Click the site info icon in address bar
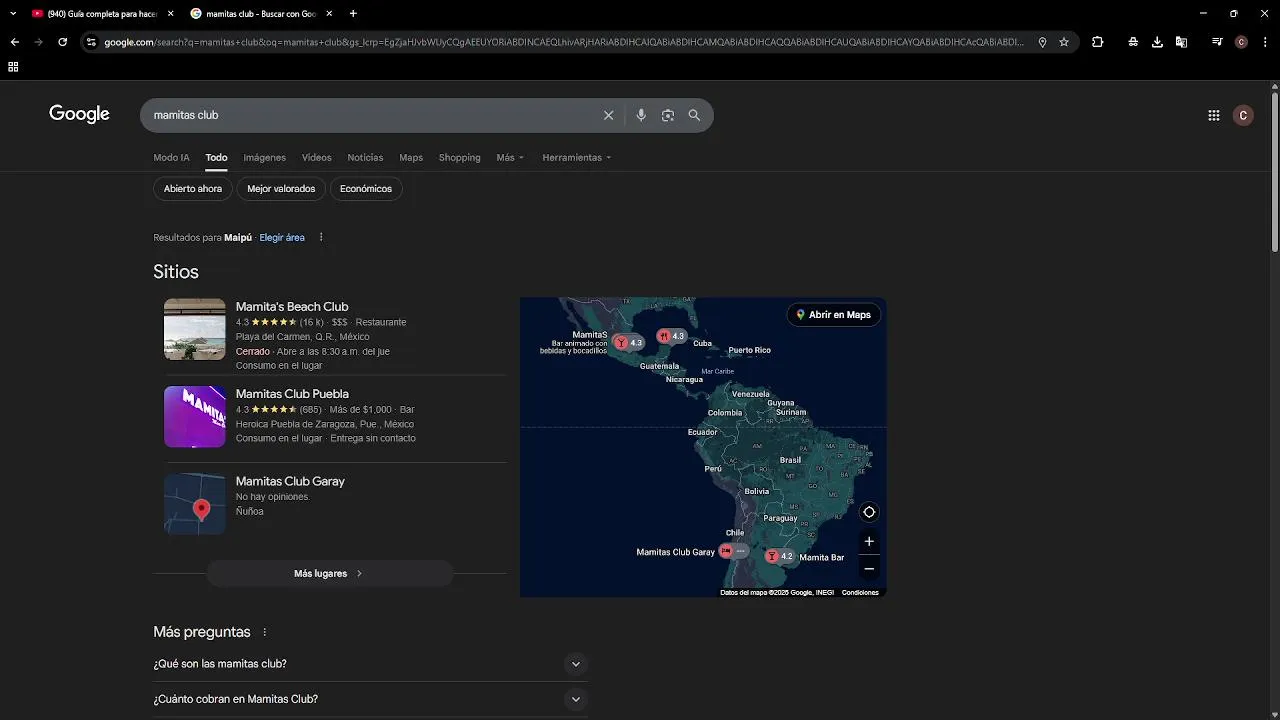Screen dimensions: 1280x720 91,42
